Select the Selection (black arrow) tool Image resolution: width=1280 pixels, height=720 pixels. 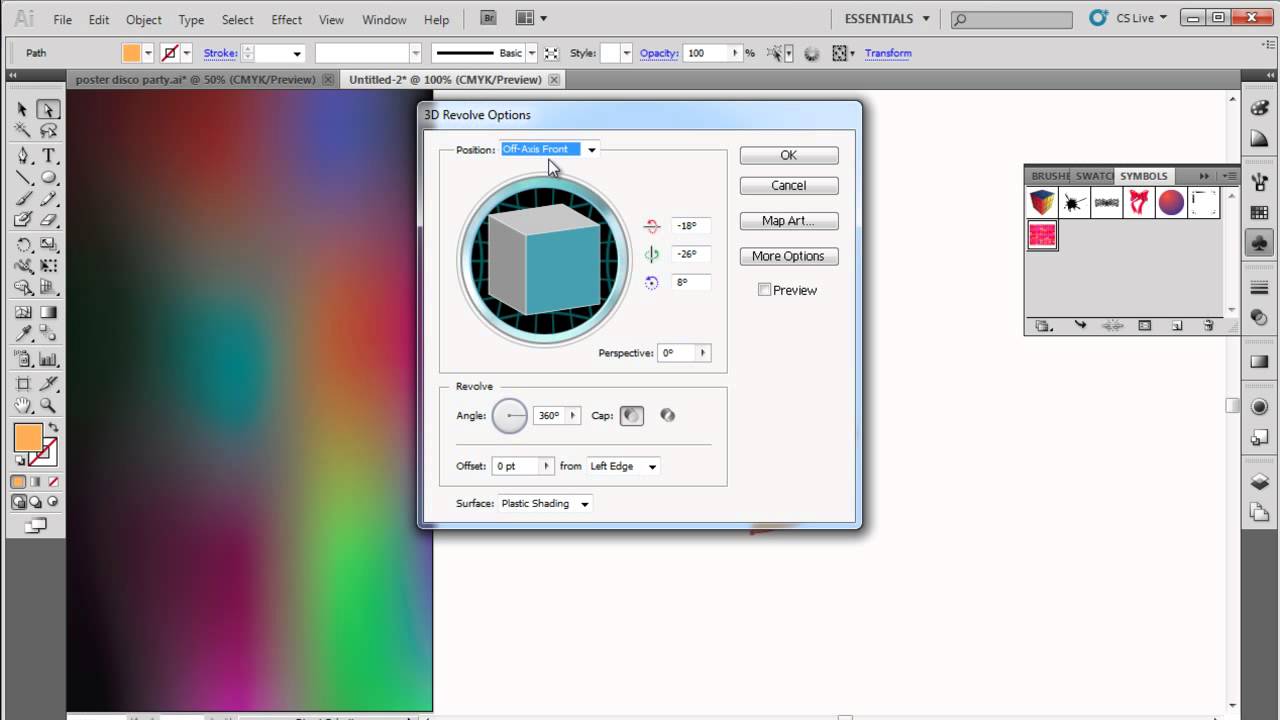(22, 110)
